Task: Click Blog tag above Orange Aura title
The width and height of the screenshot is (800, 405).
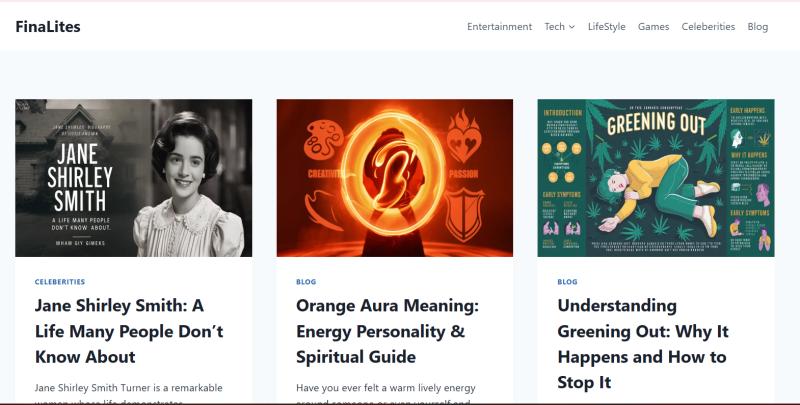Action: tap(306, 282)
